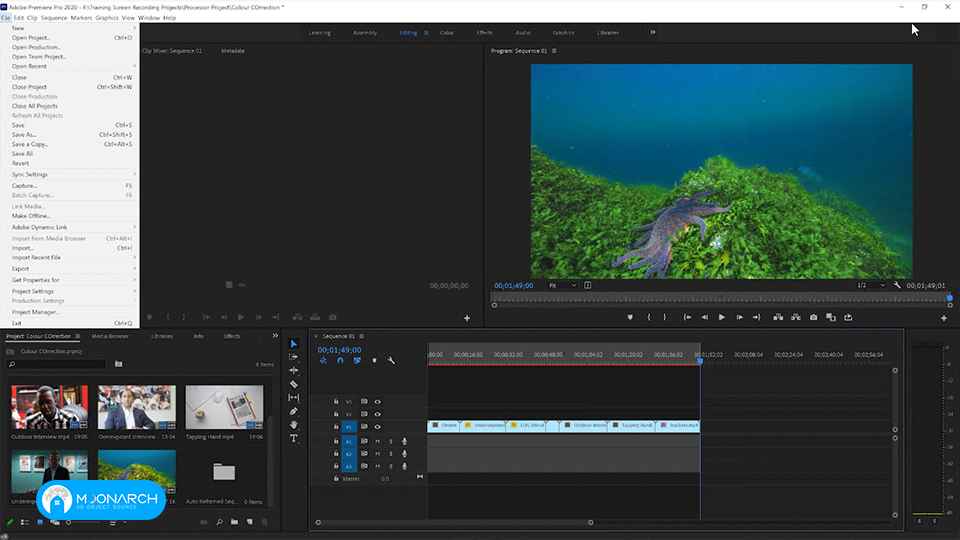The width and height of the screenshot is (960, 540).
Task: Open Editing workspace panel menu icon
Action: [x=426, y=33]
